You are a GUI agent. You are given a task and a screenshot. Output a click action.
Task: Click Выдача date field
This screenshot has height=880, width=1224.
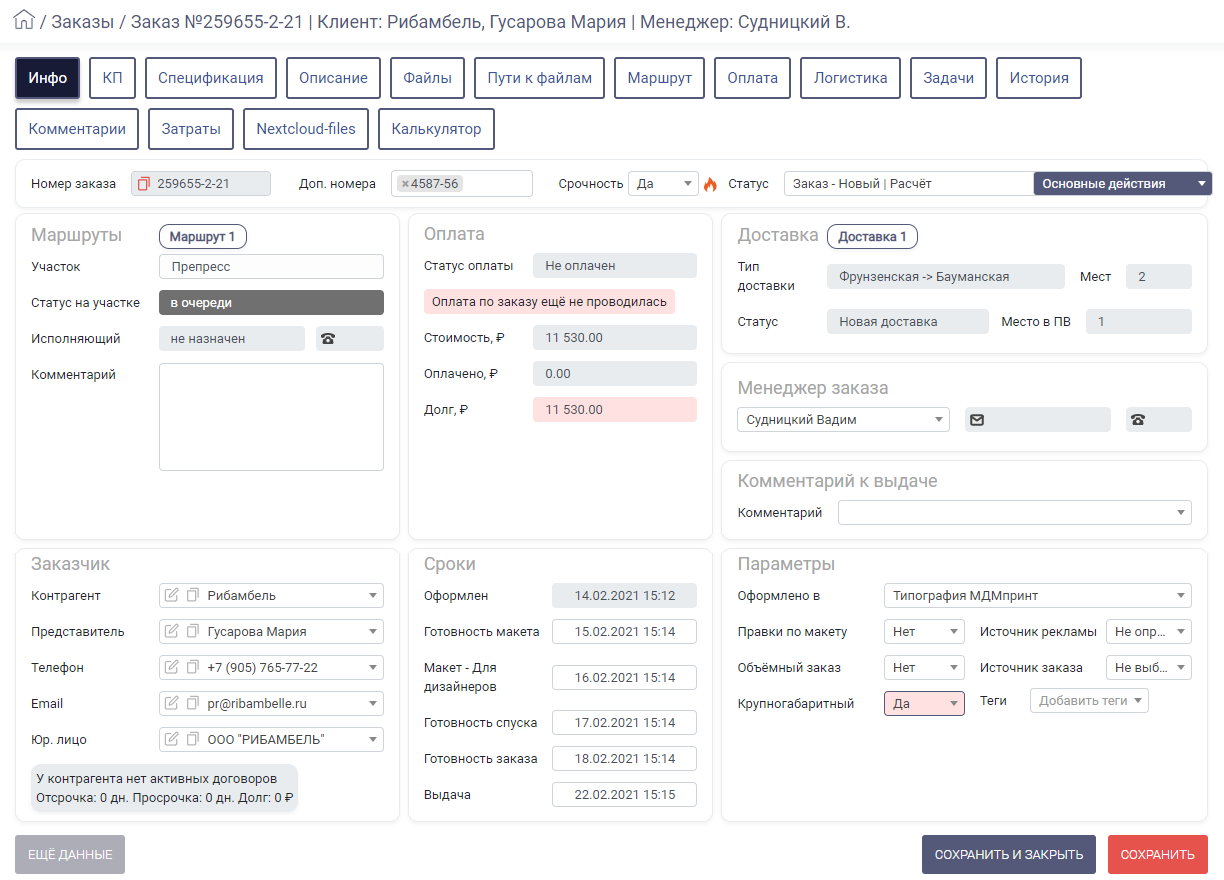pyautogui.click(x=624, y=795)
